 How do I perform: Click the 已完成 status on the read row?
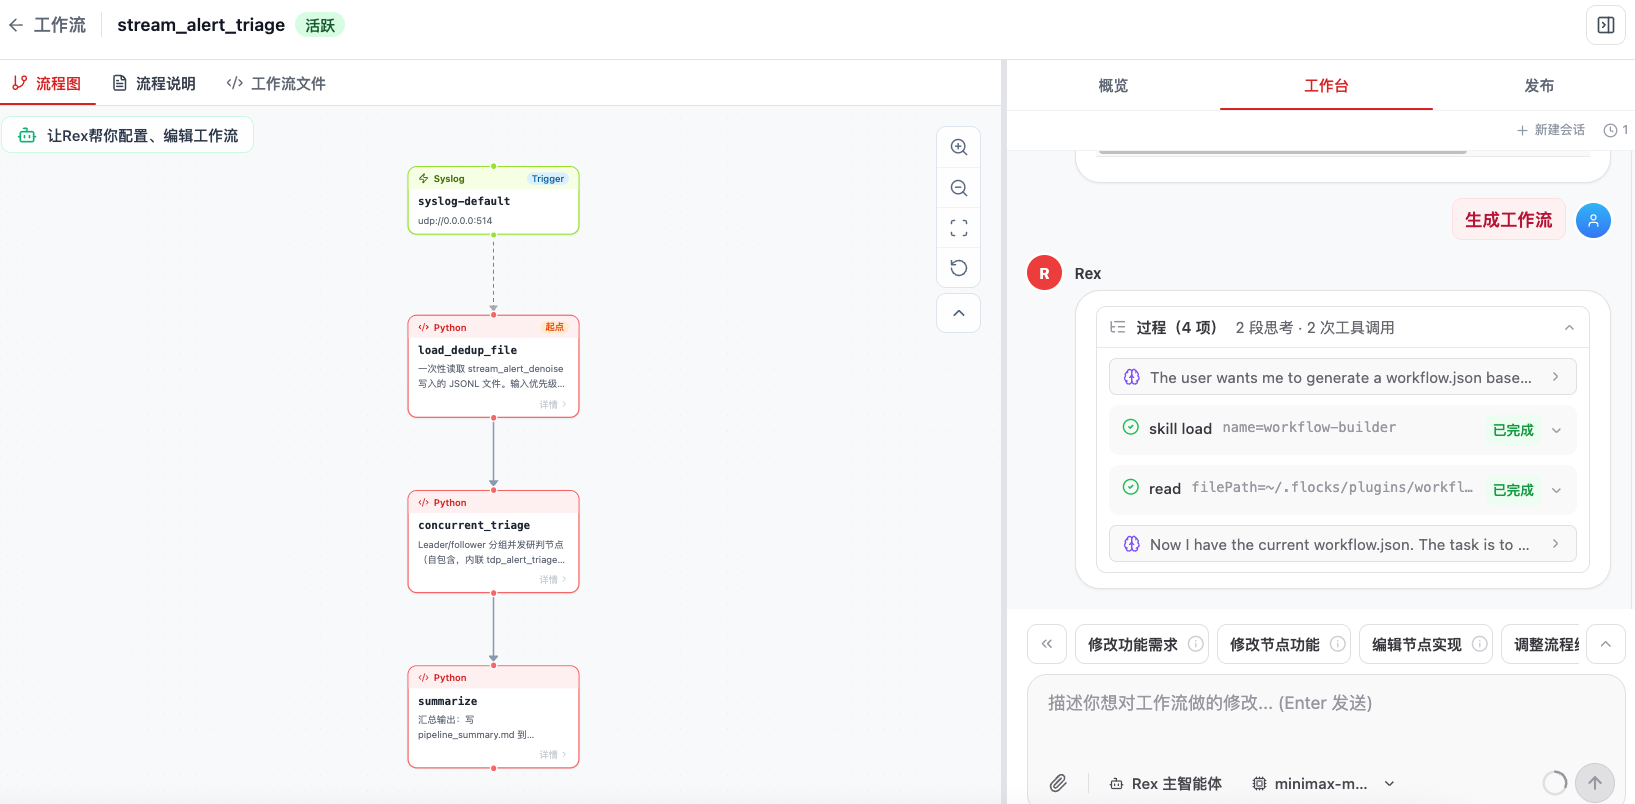coord(1513,490)
